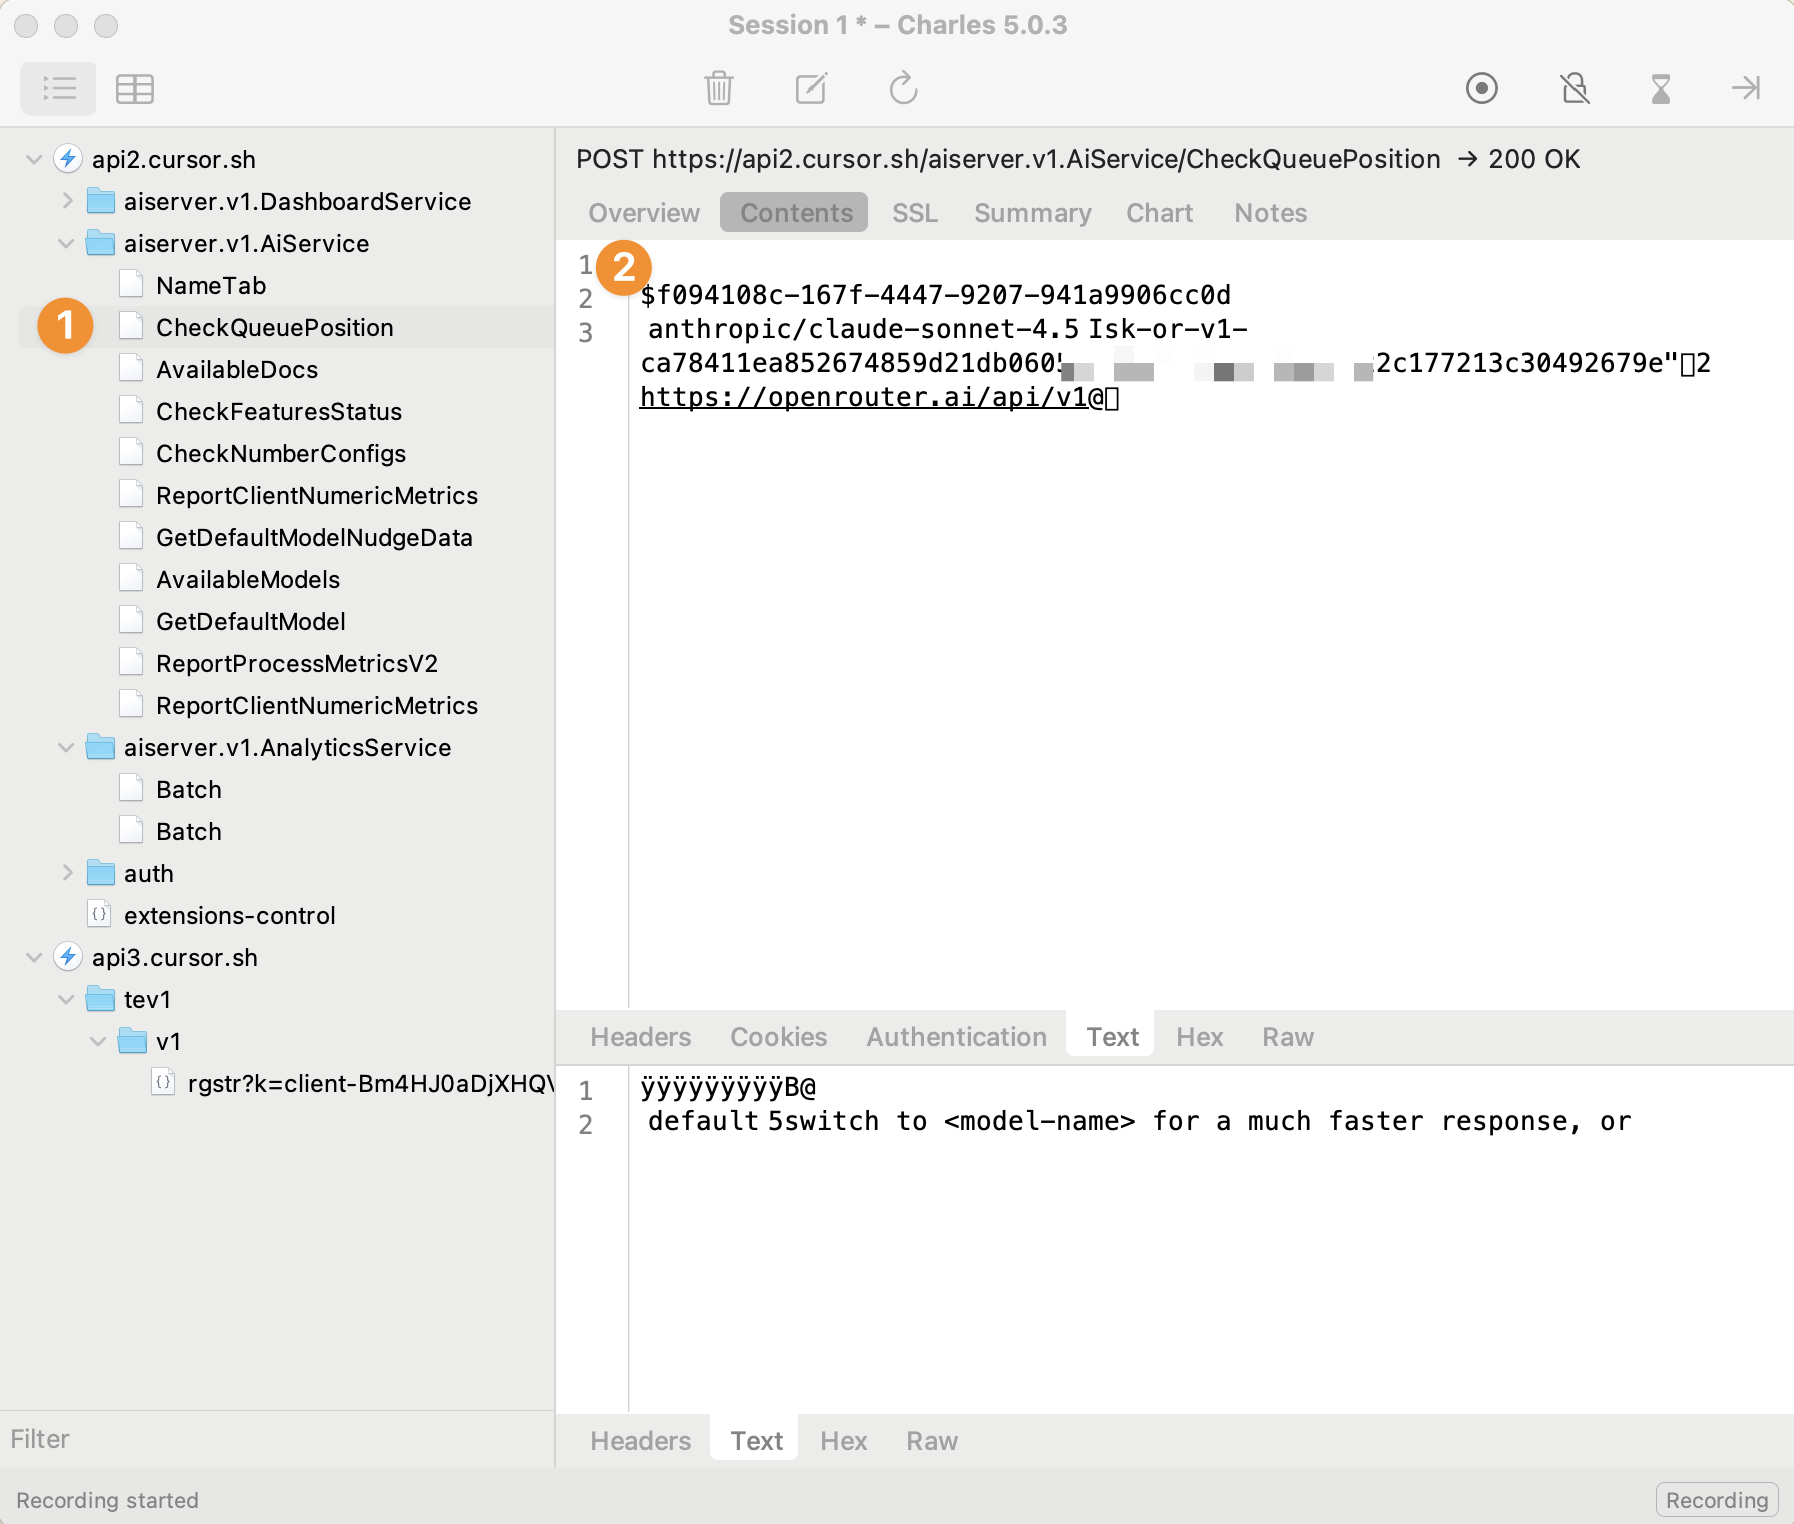Click the compose/edit request icon
Image resolution: width=1794 pixels, height=1524 pixels.
tap(810, 88)
